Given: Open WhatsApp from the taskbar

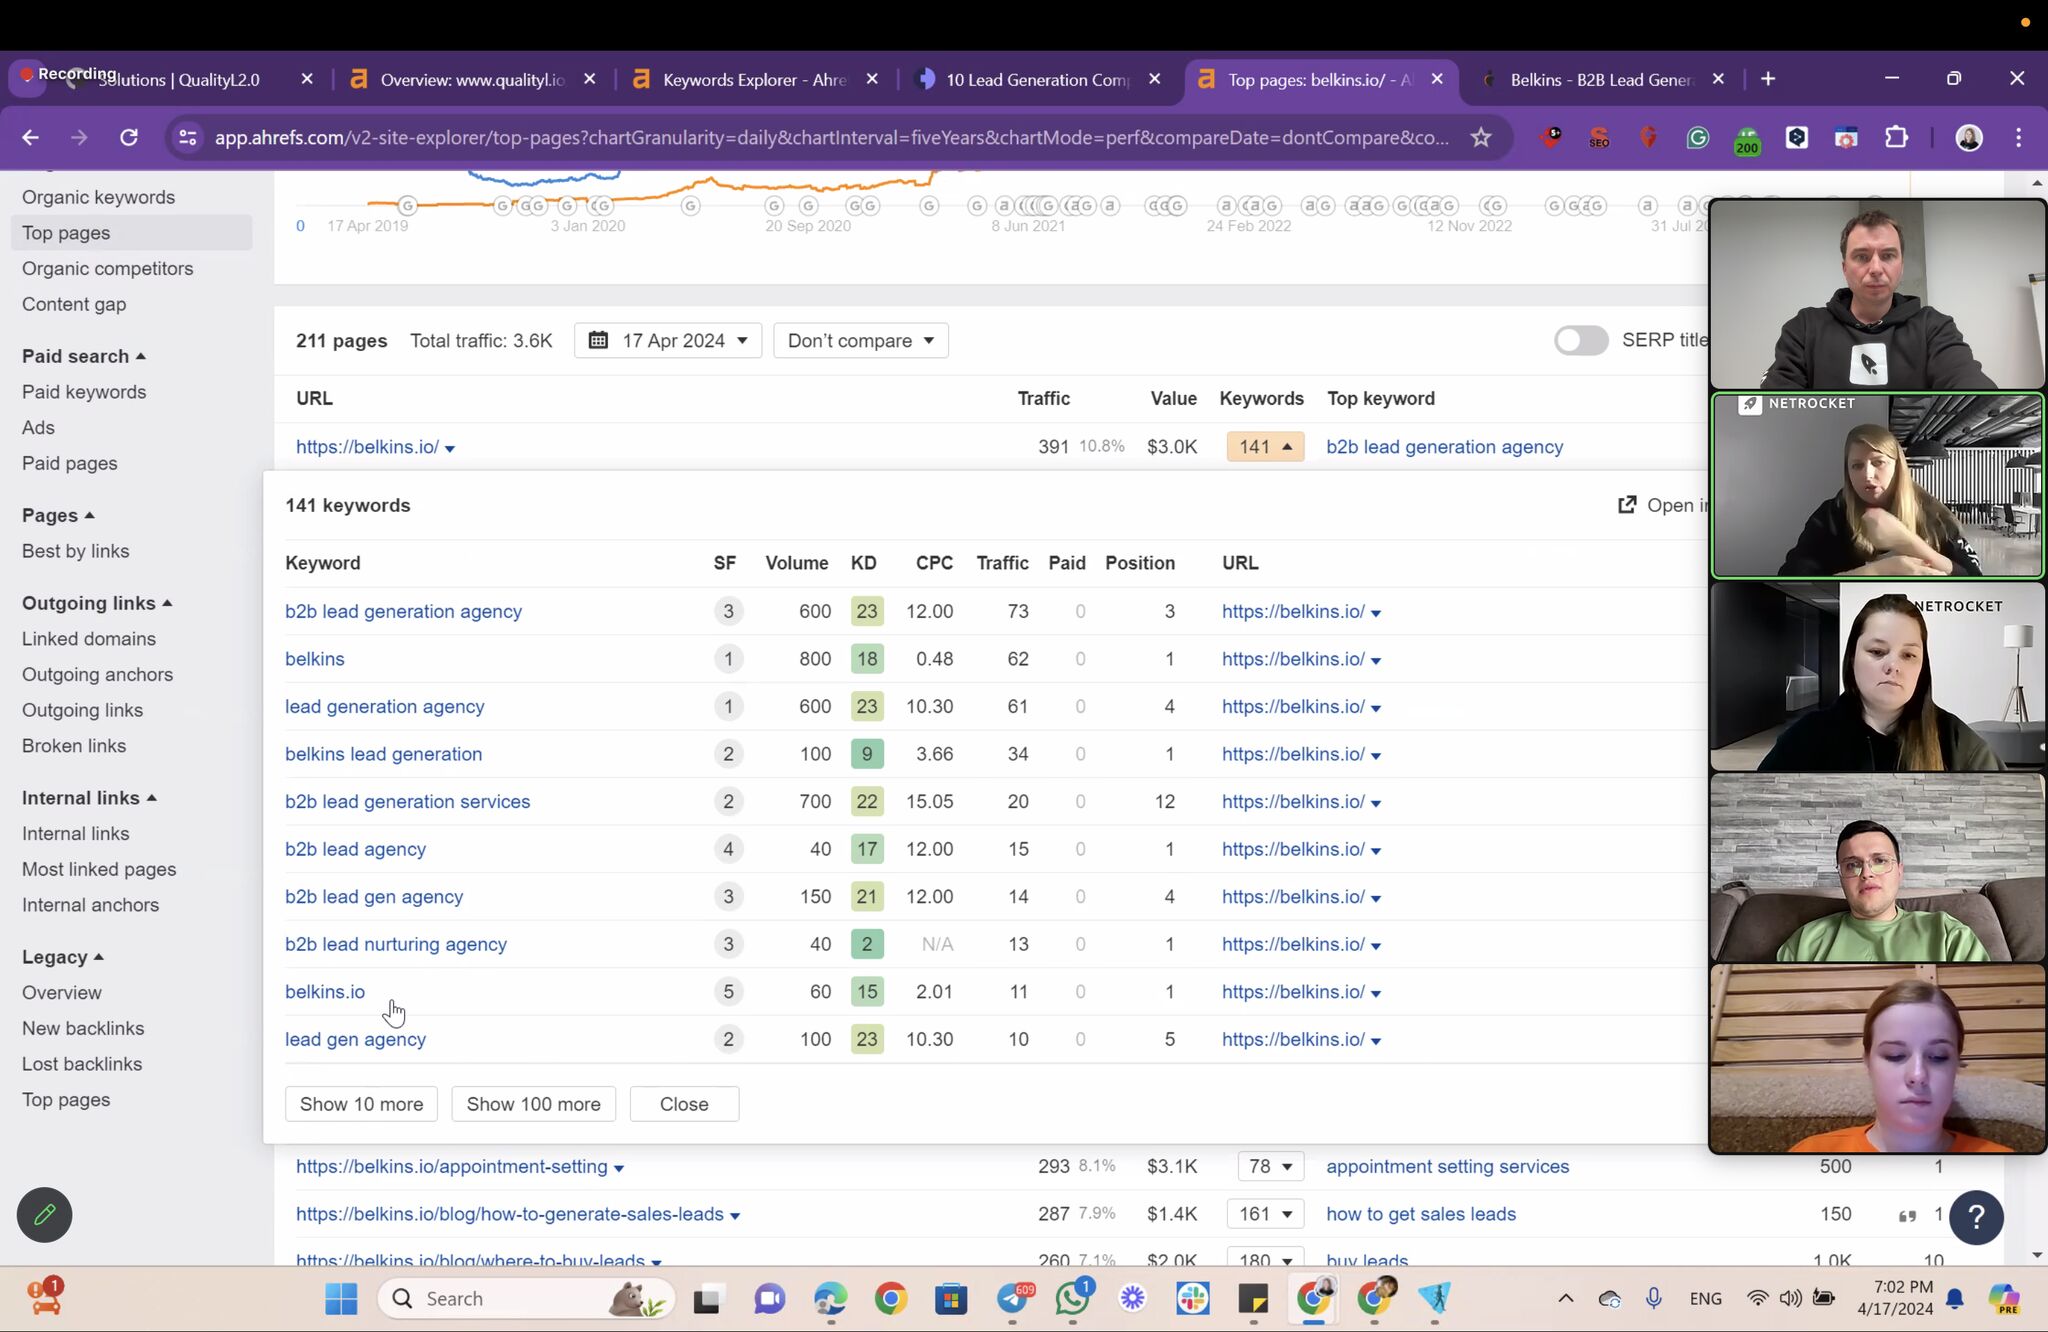Looking at the screenshot, I should [x=1072, y=1298].
